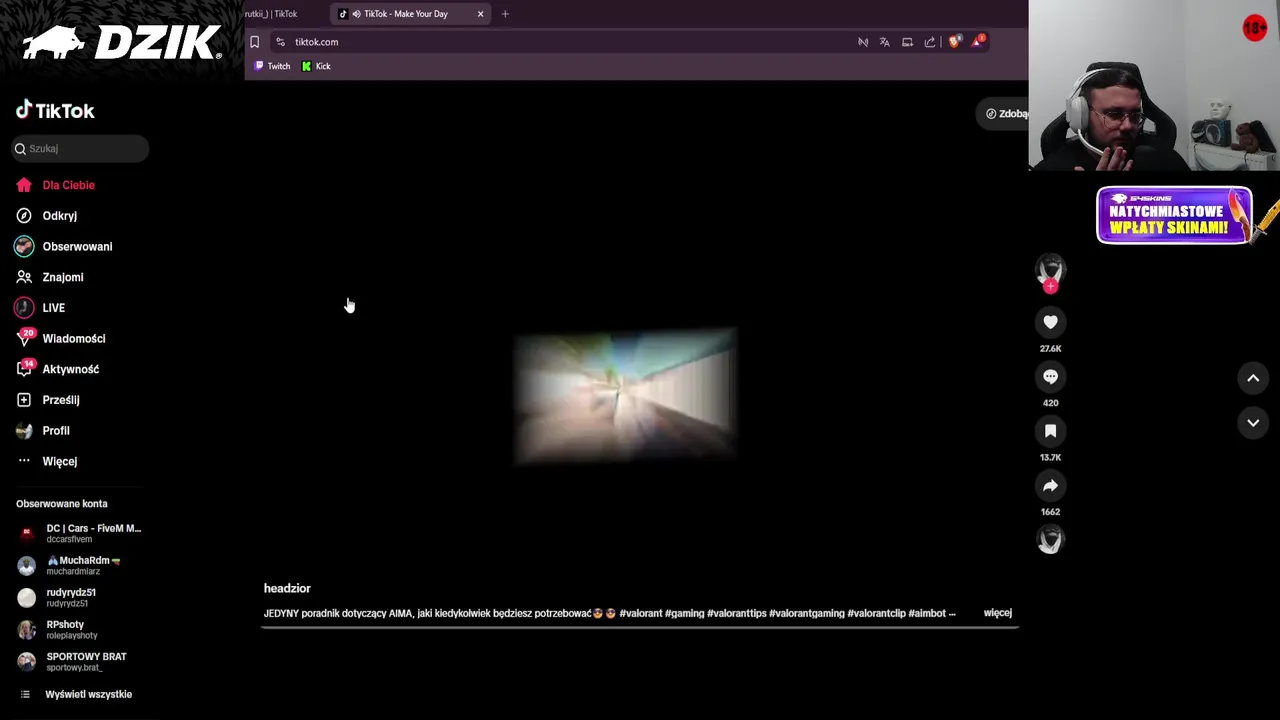Viewport: 1280px width, 720px height.
Task: Mute audio on Make Your Day tab
Action: [x=356, y=14]
